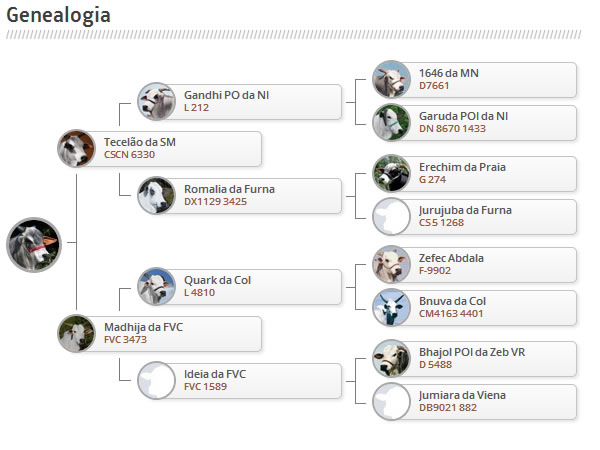The height and width of the screenshot is (450, 600).
Task: Click Zefec Abdala photo icon
Action: click(391, 264)
